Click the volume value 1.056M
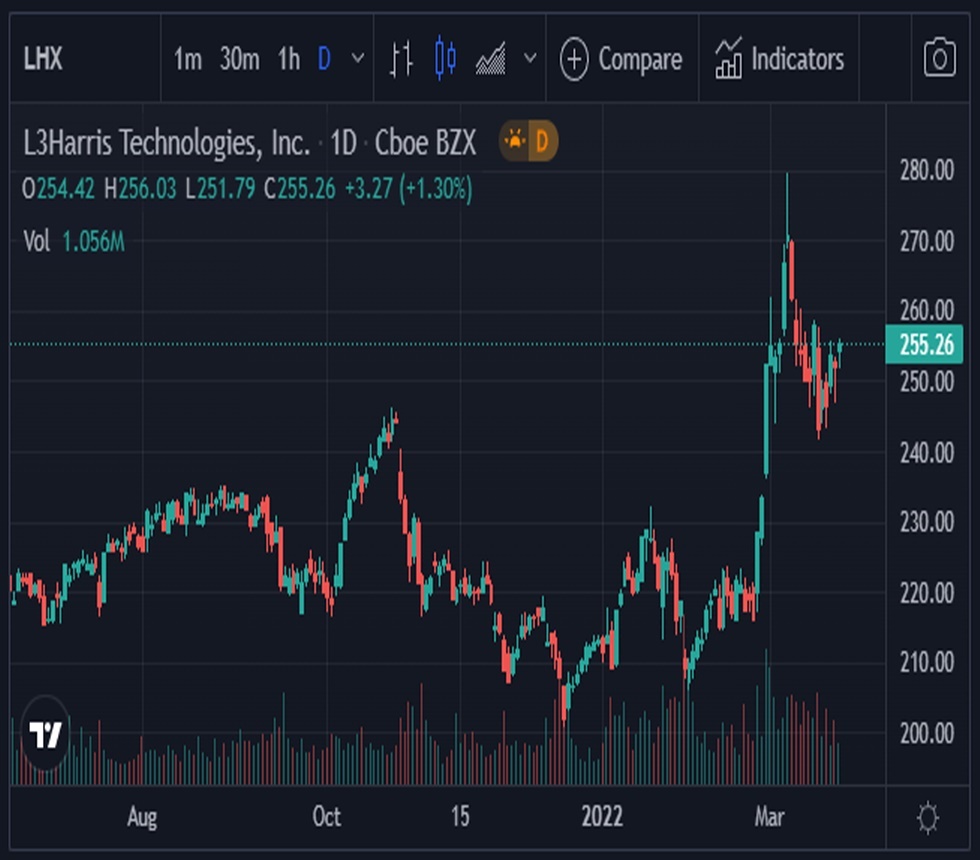Screen dimensions: 980x860 pyautogui.click(x=94, y=241)
